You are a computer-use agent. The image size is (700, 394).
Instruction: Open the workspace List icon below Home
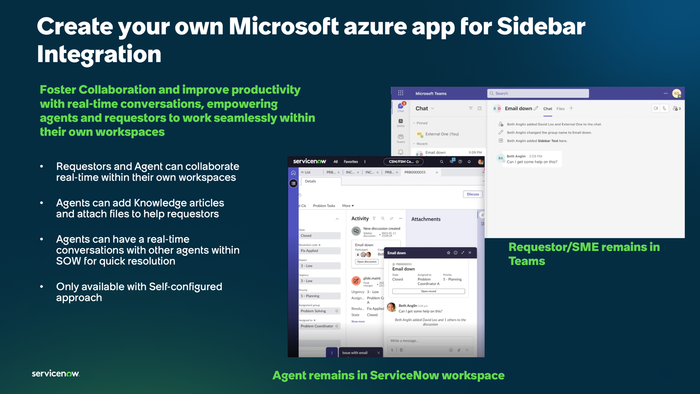tap(293, 183)
